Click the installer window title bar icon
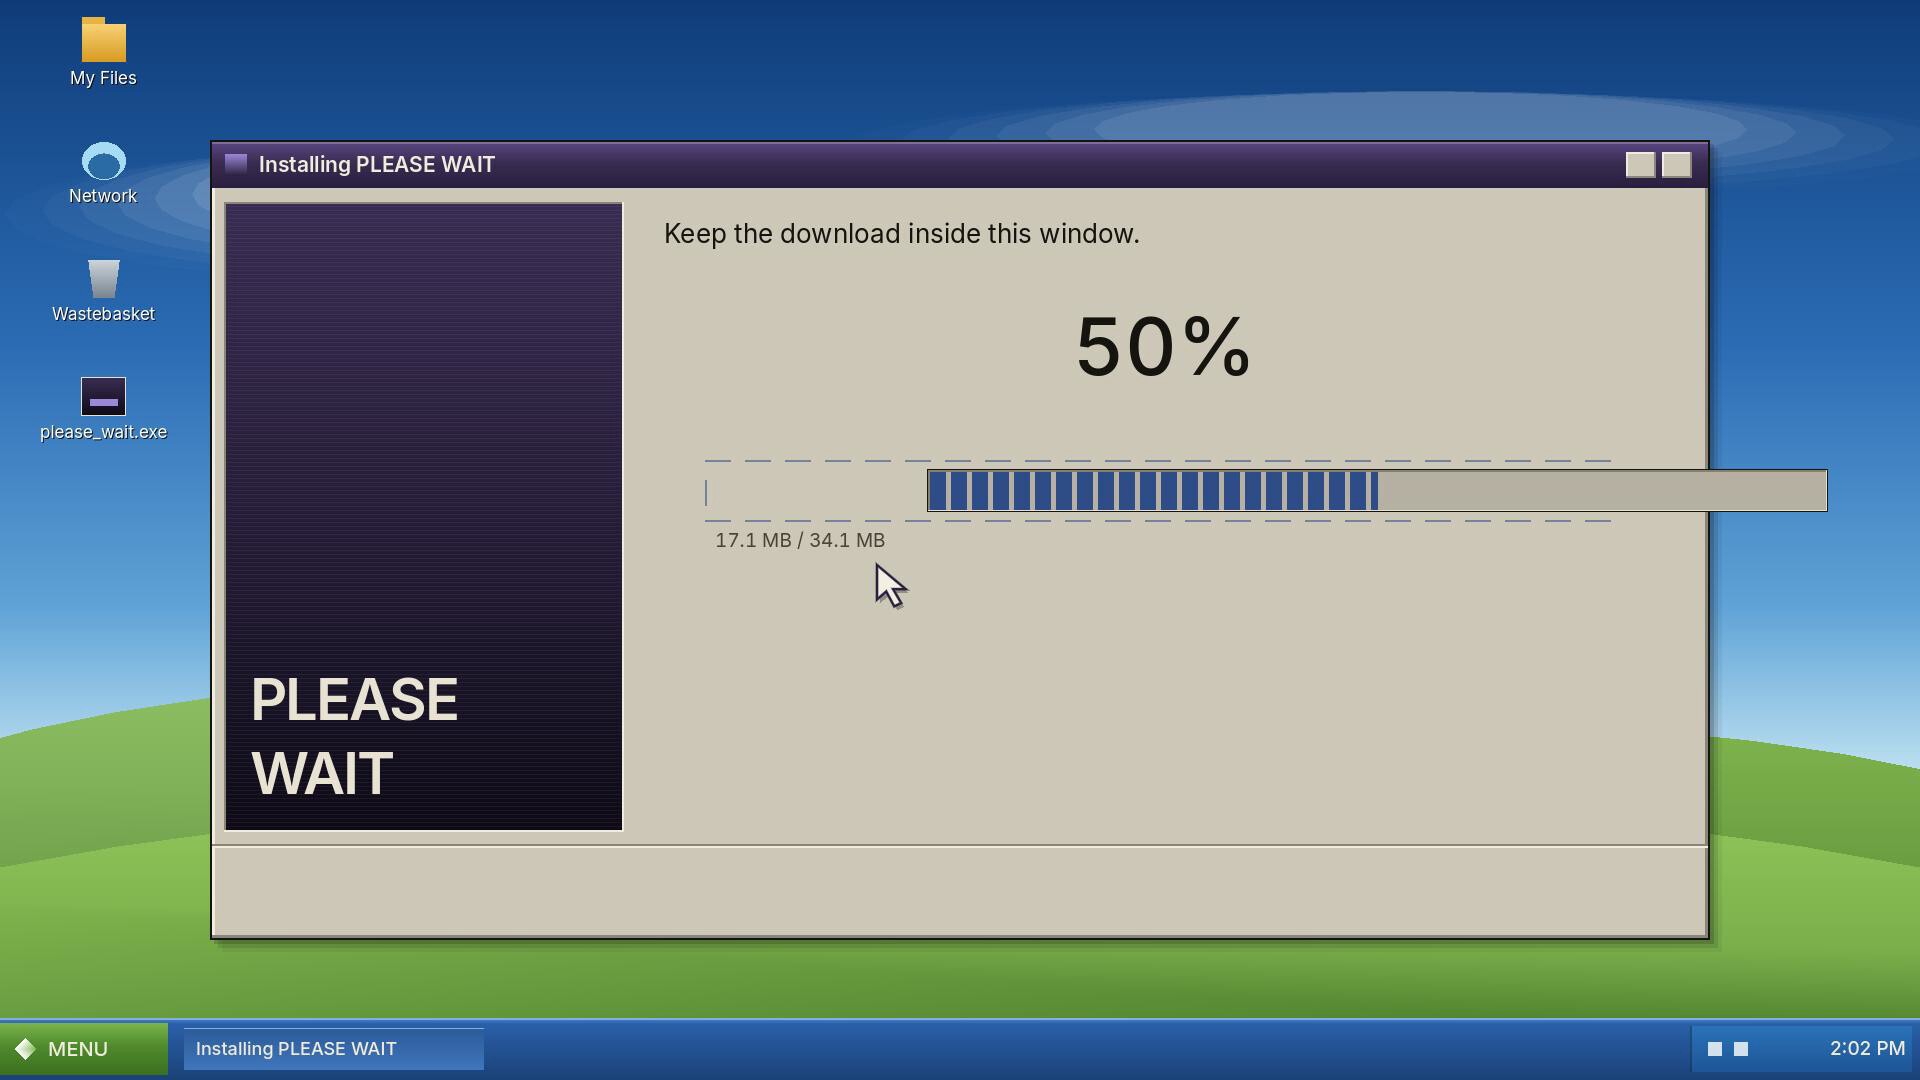The height and width of the screenshot is (1080, 1920). (x=236, y=164)
